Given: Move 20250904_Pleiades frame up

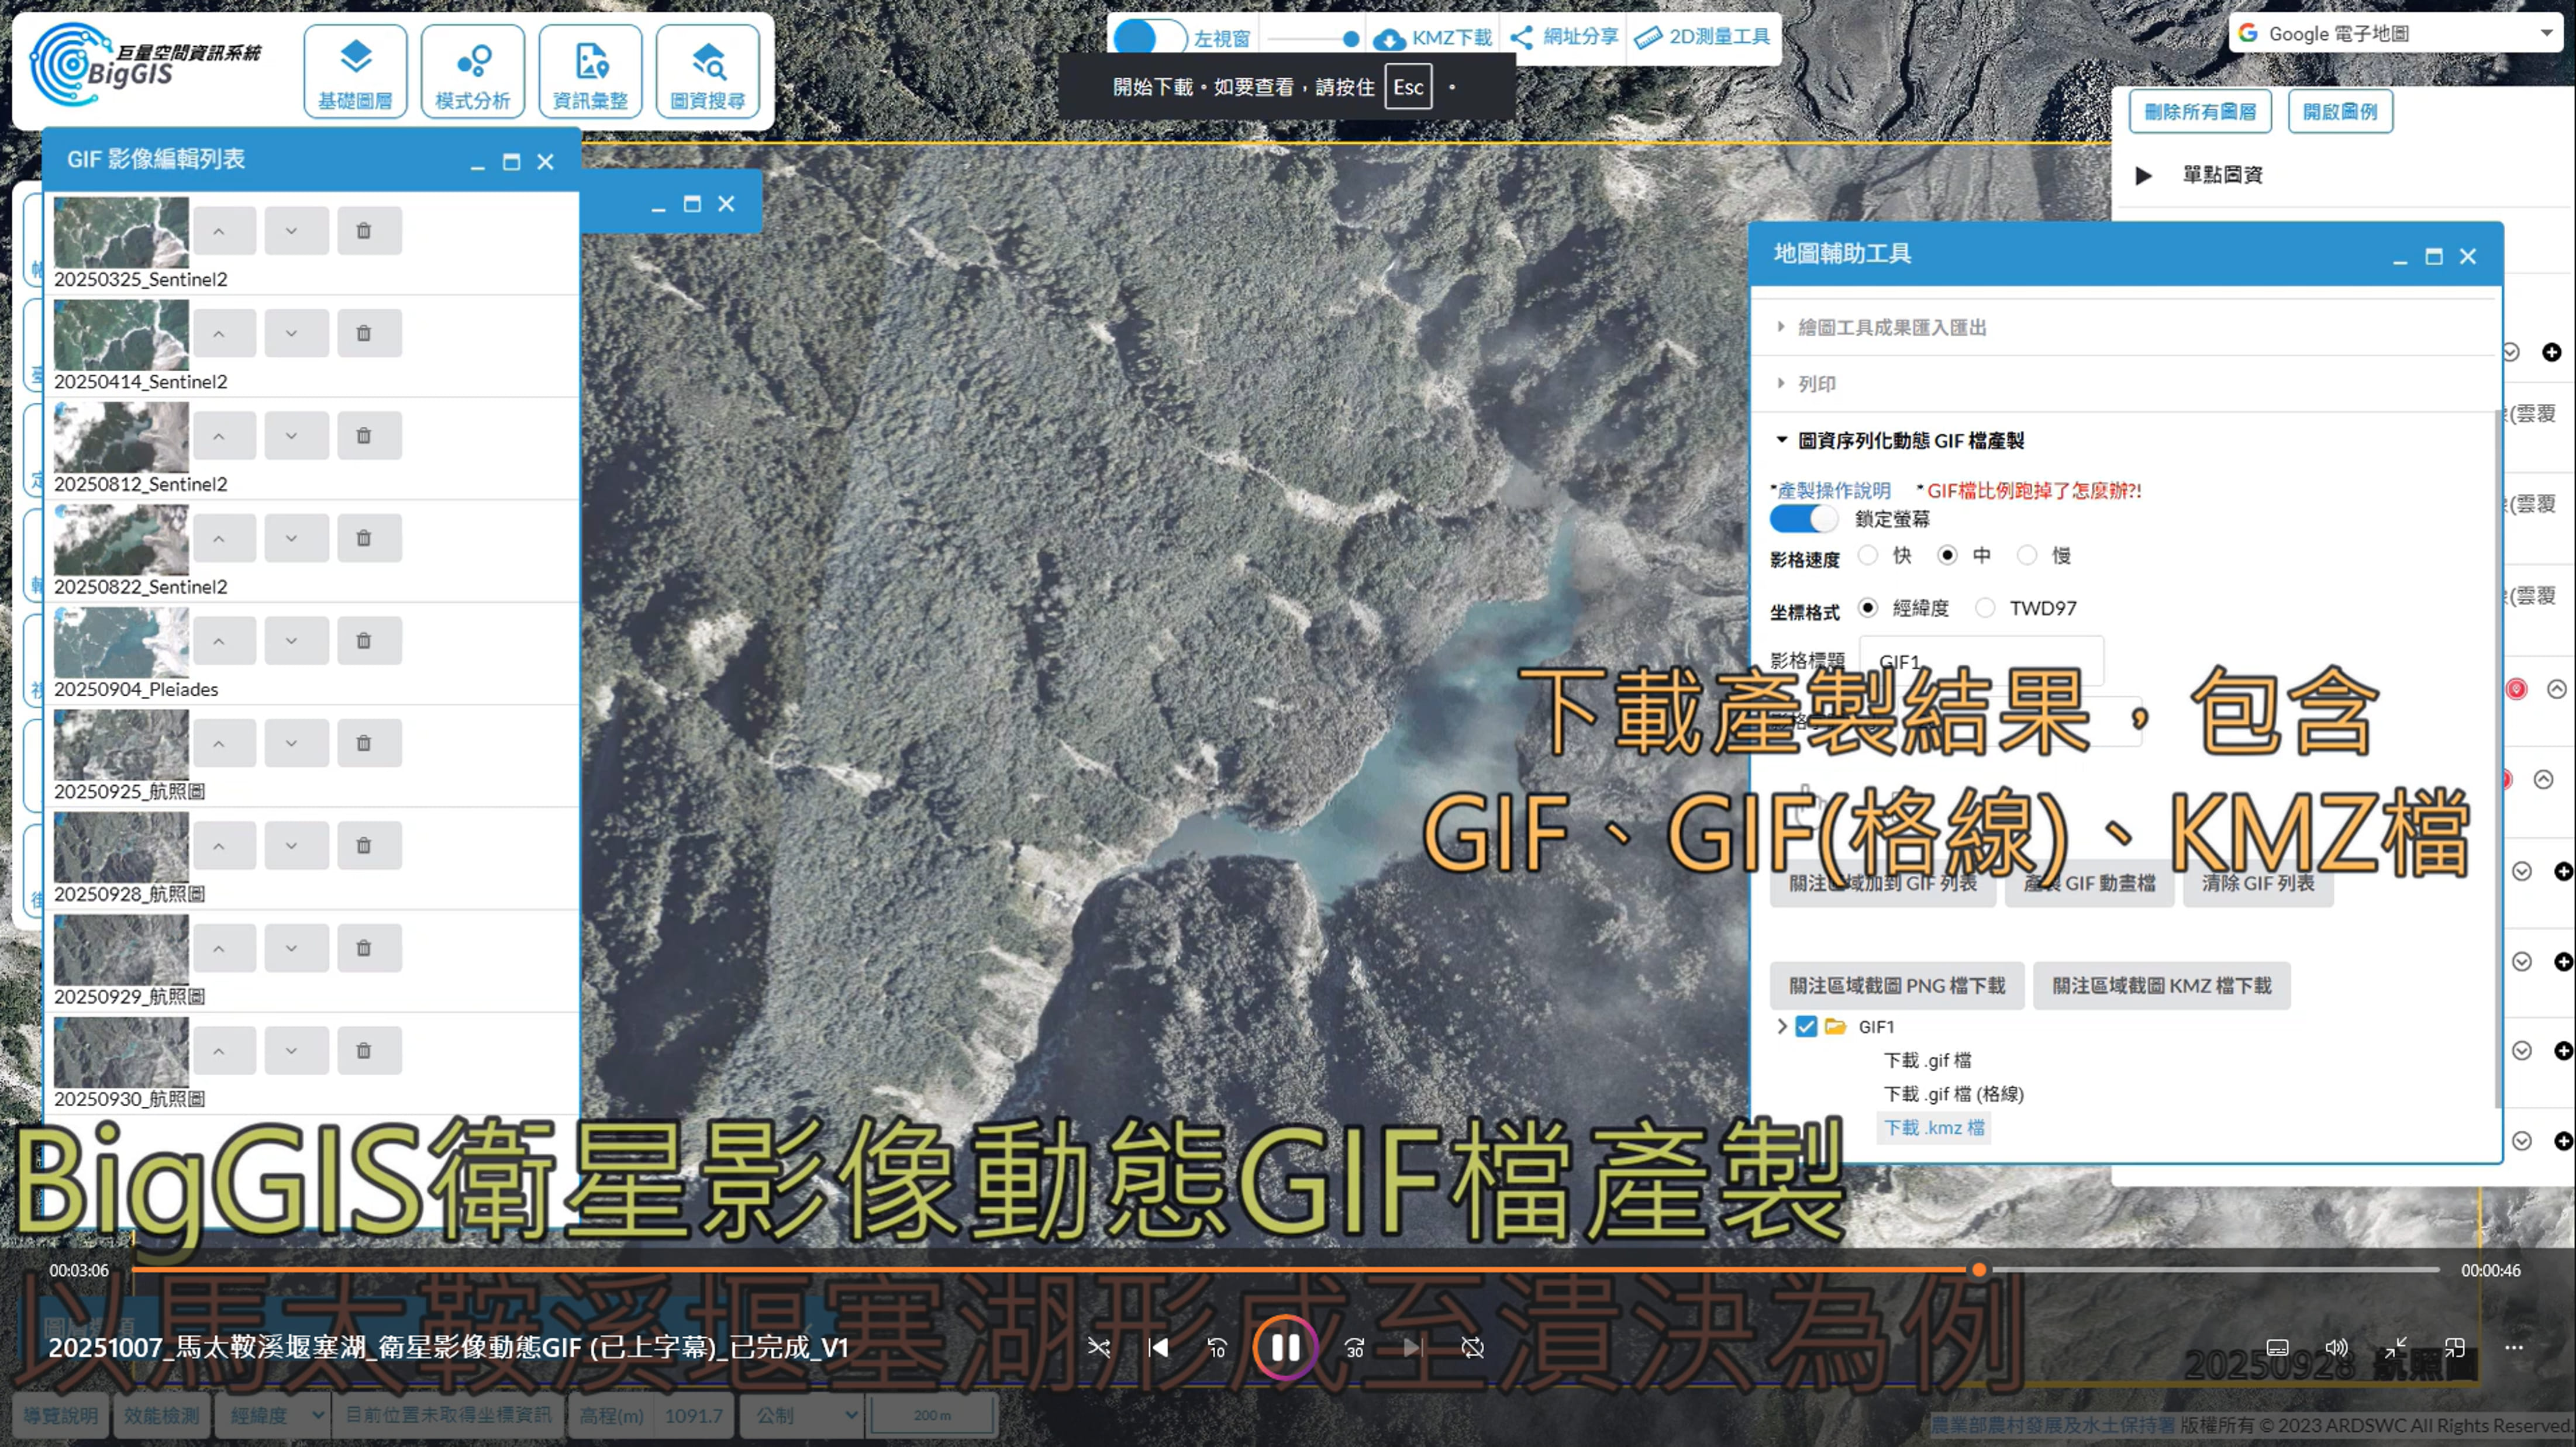Looking at the screenshot, I should 219,641.
